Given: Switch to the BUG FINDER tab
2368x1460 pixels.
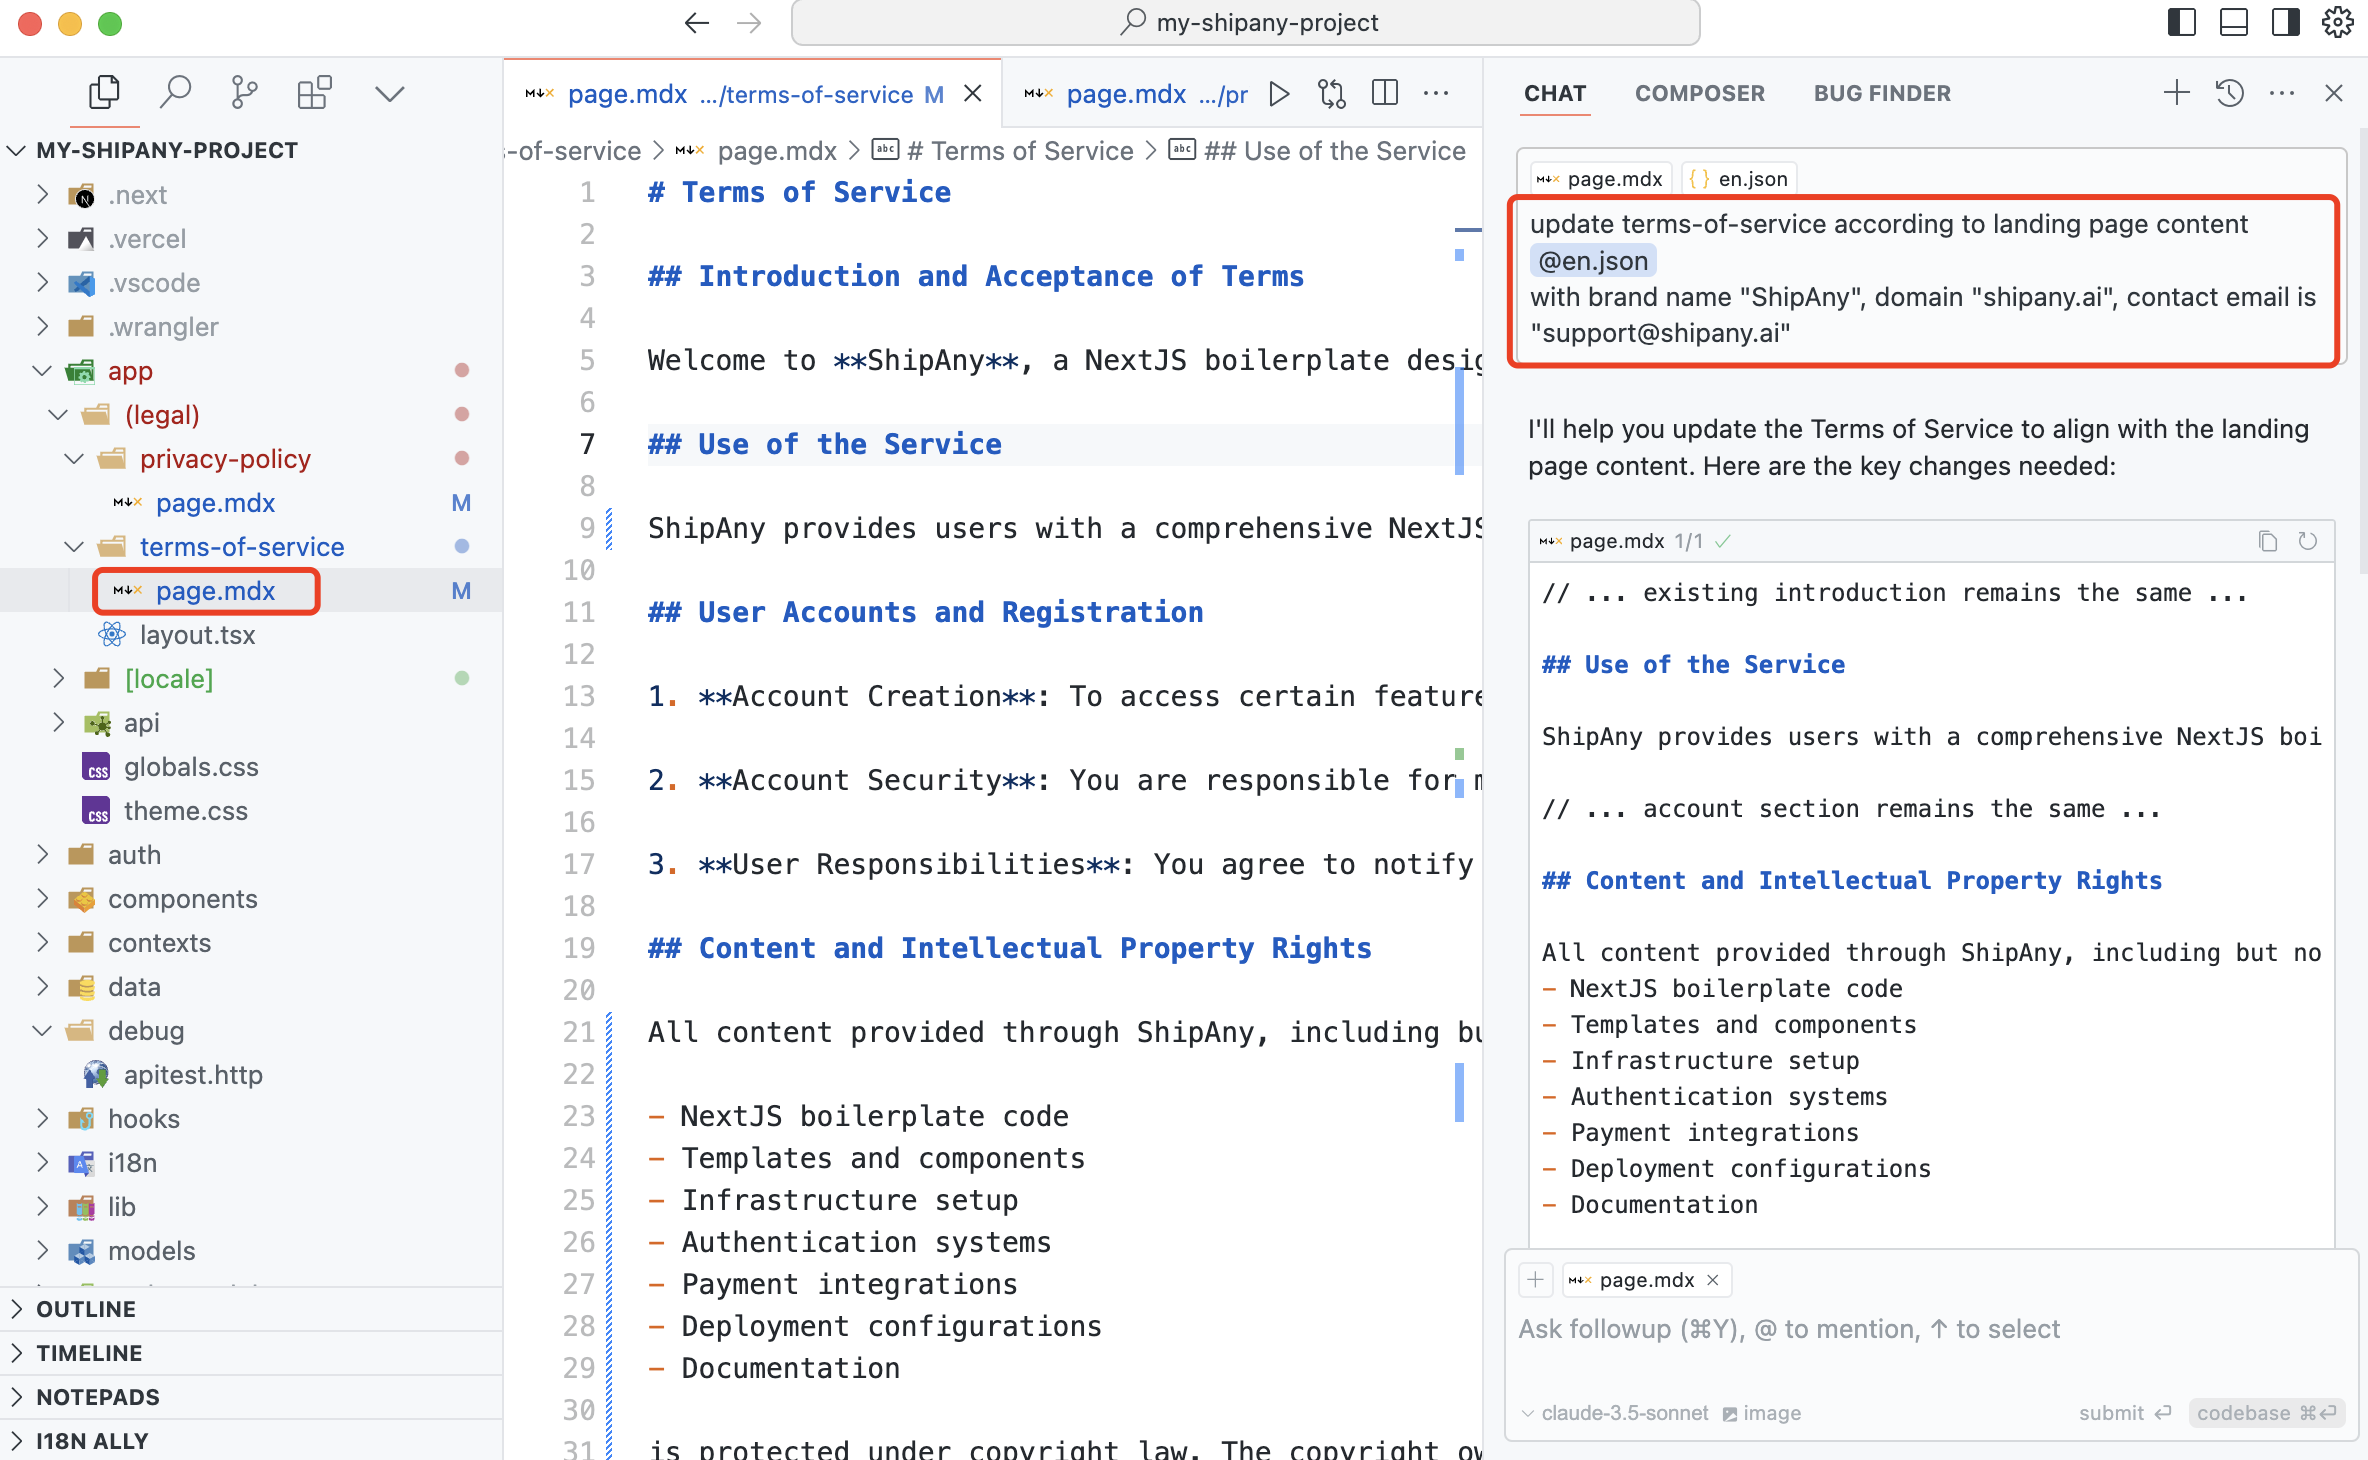Looking at the screenshot, I should [1882, 93].
